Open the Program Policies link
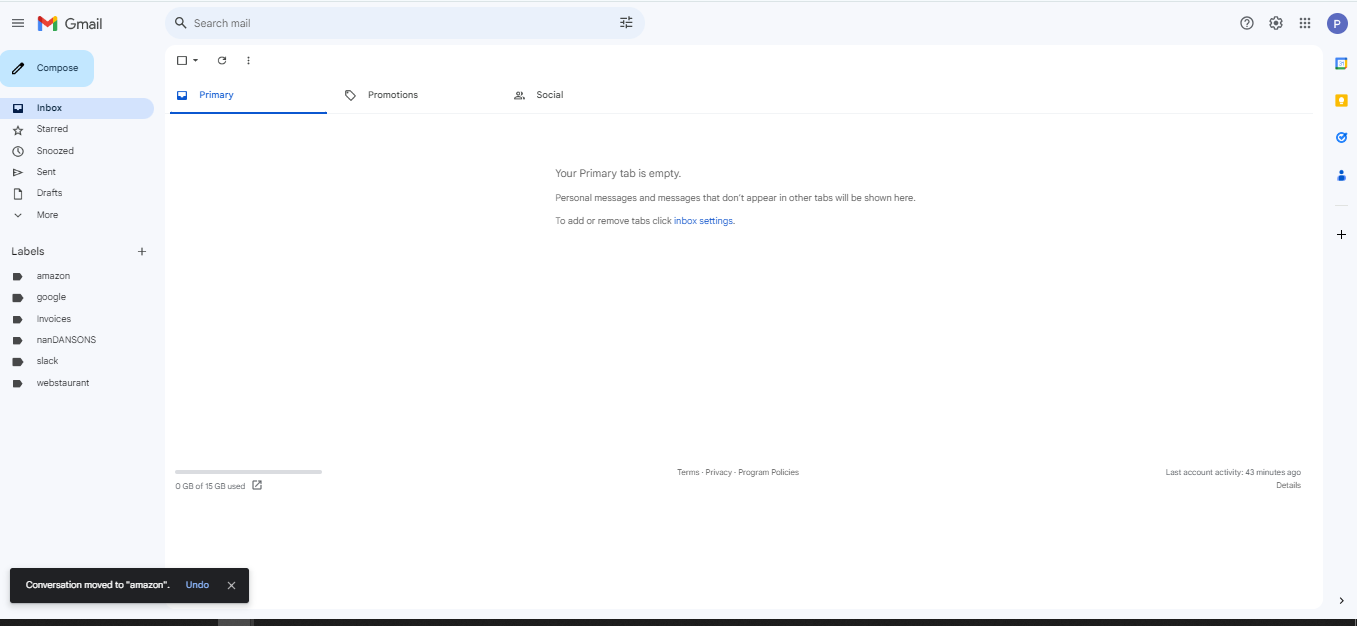 click(x=769, y=472)
